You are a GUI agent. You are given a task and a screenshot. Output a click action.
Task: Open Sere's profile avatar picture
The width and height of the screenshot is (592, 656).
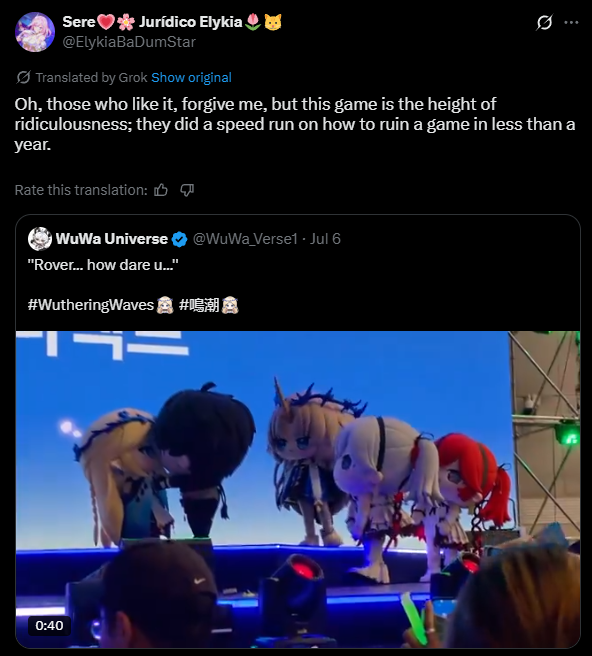pos(35,32)
